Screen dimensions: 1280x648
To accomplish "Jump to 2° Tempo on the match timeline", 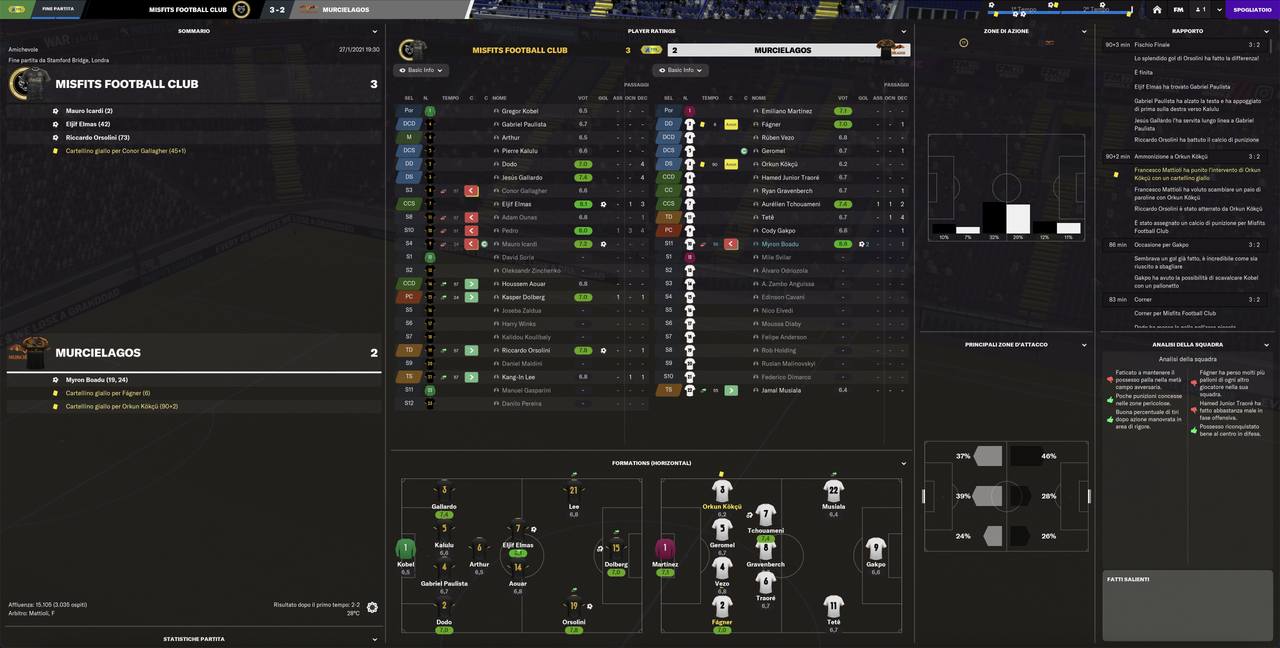I will click(1095, 9).
